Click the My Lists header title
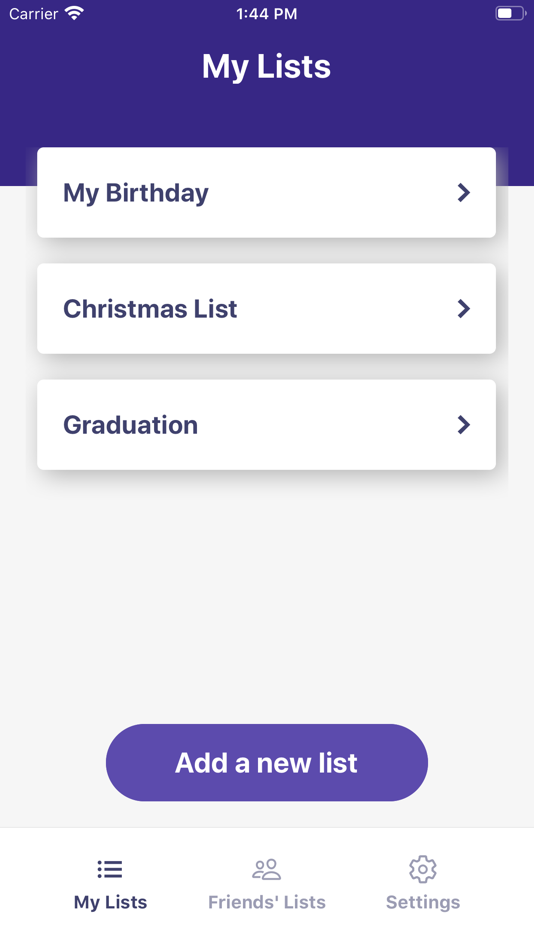 266,66
